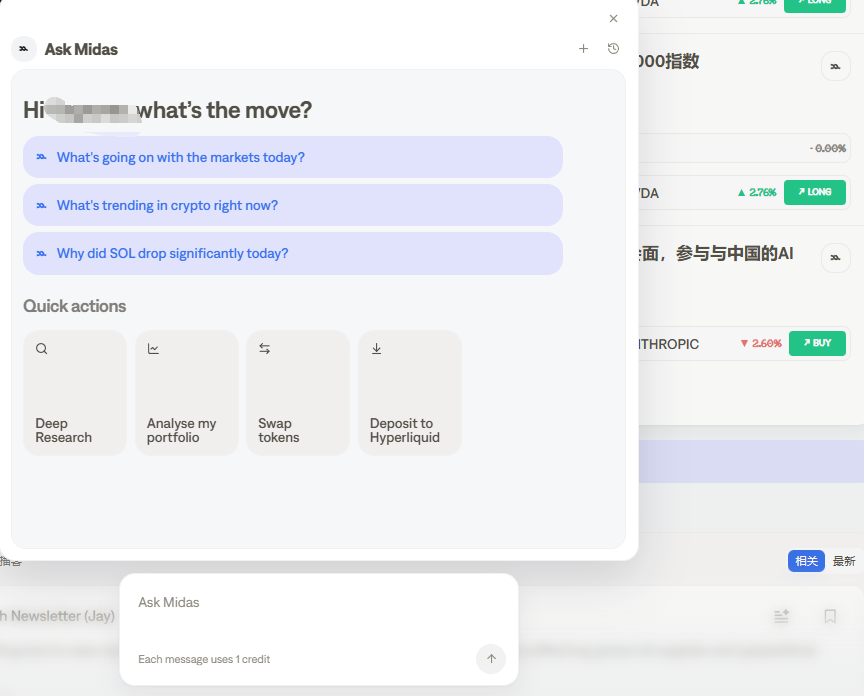Click the 'Quick actions' heading
The image size is (864, 696).
[x=74, y=306]
